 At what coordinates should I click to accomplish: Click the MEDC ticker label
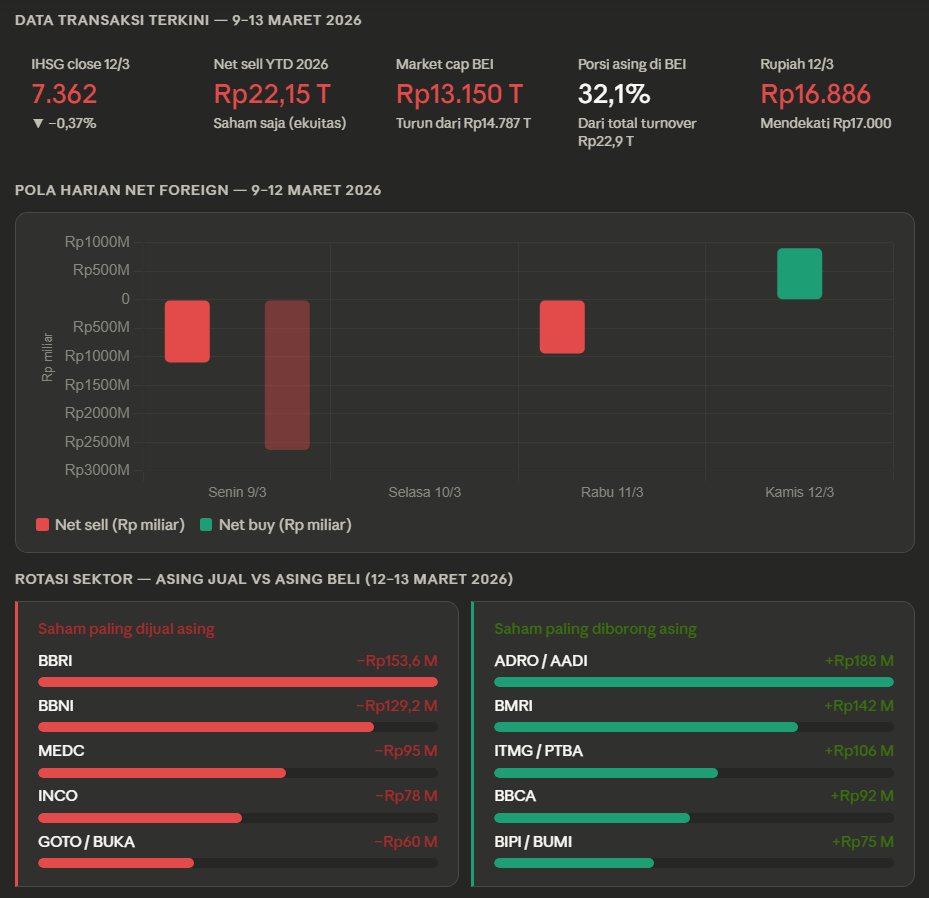coord(61,751)
